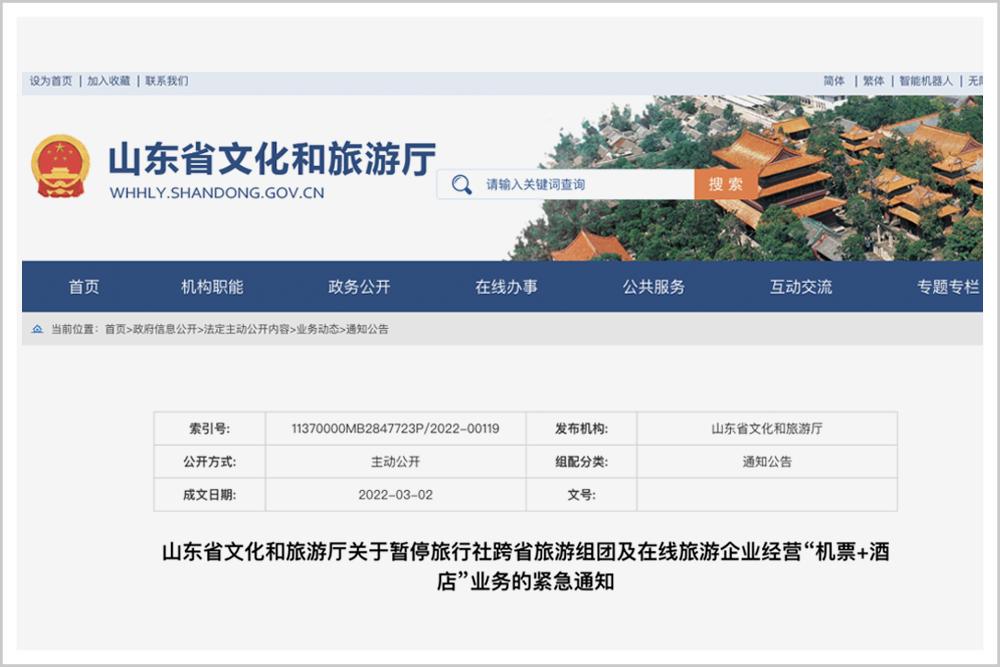Open the 政务公开 navigation item
1000x667 pixels.
pos(359,287)
